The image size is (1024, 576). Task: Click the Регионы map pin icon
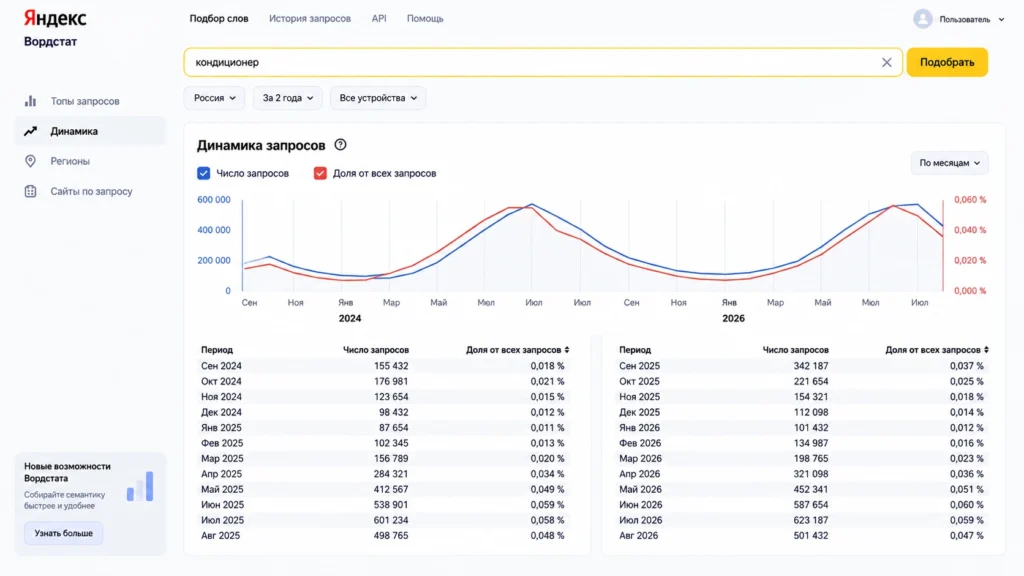31,161
